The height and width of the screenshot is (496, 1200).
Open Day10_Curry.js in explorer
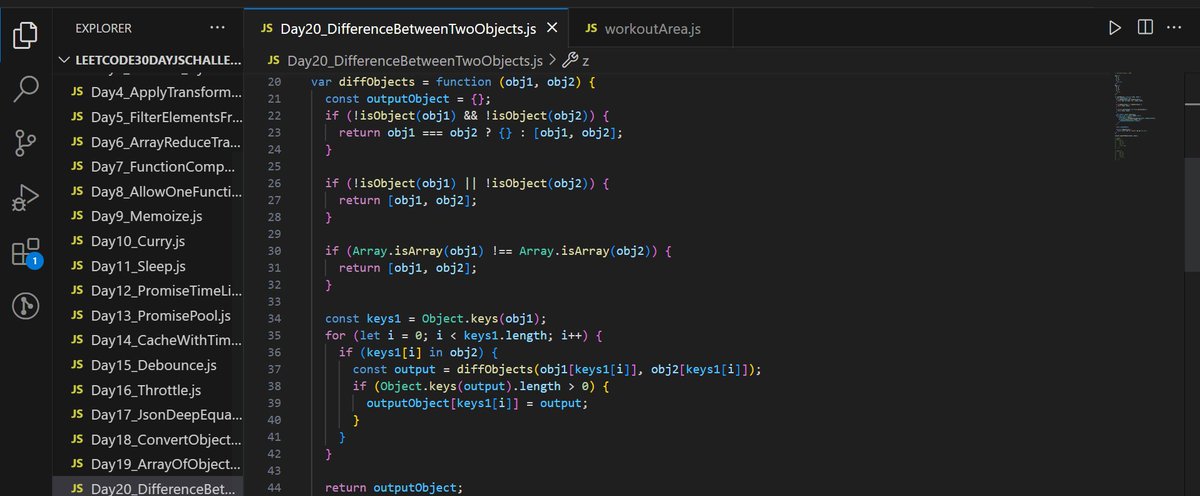pos(150,241)
